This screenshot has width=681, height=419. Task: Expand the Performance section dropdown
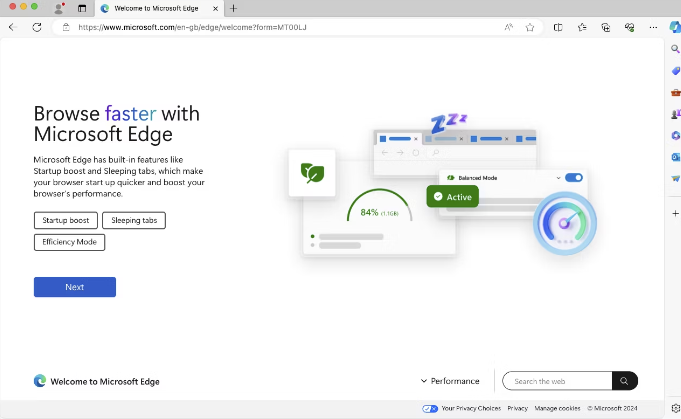[x=450, y=381]
